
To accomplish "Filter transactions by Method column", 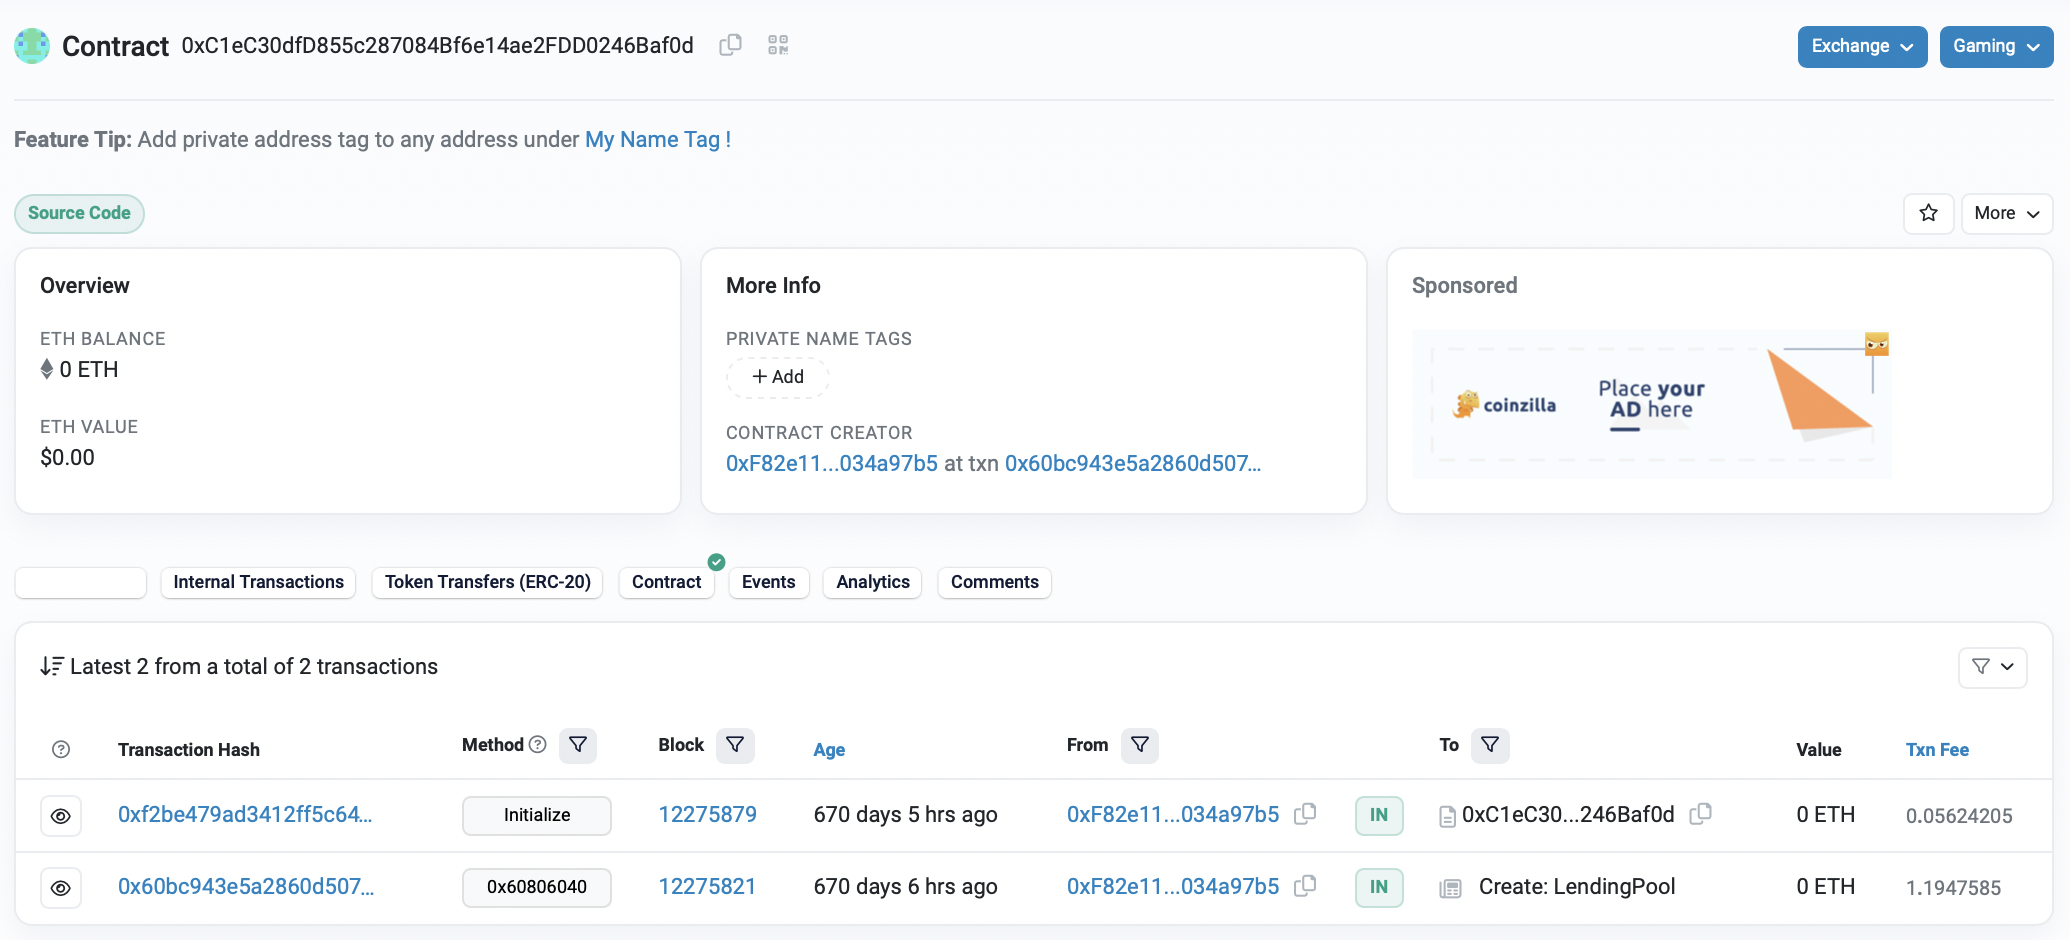I will tap(578, 745).
